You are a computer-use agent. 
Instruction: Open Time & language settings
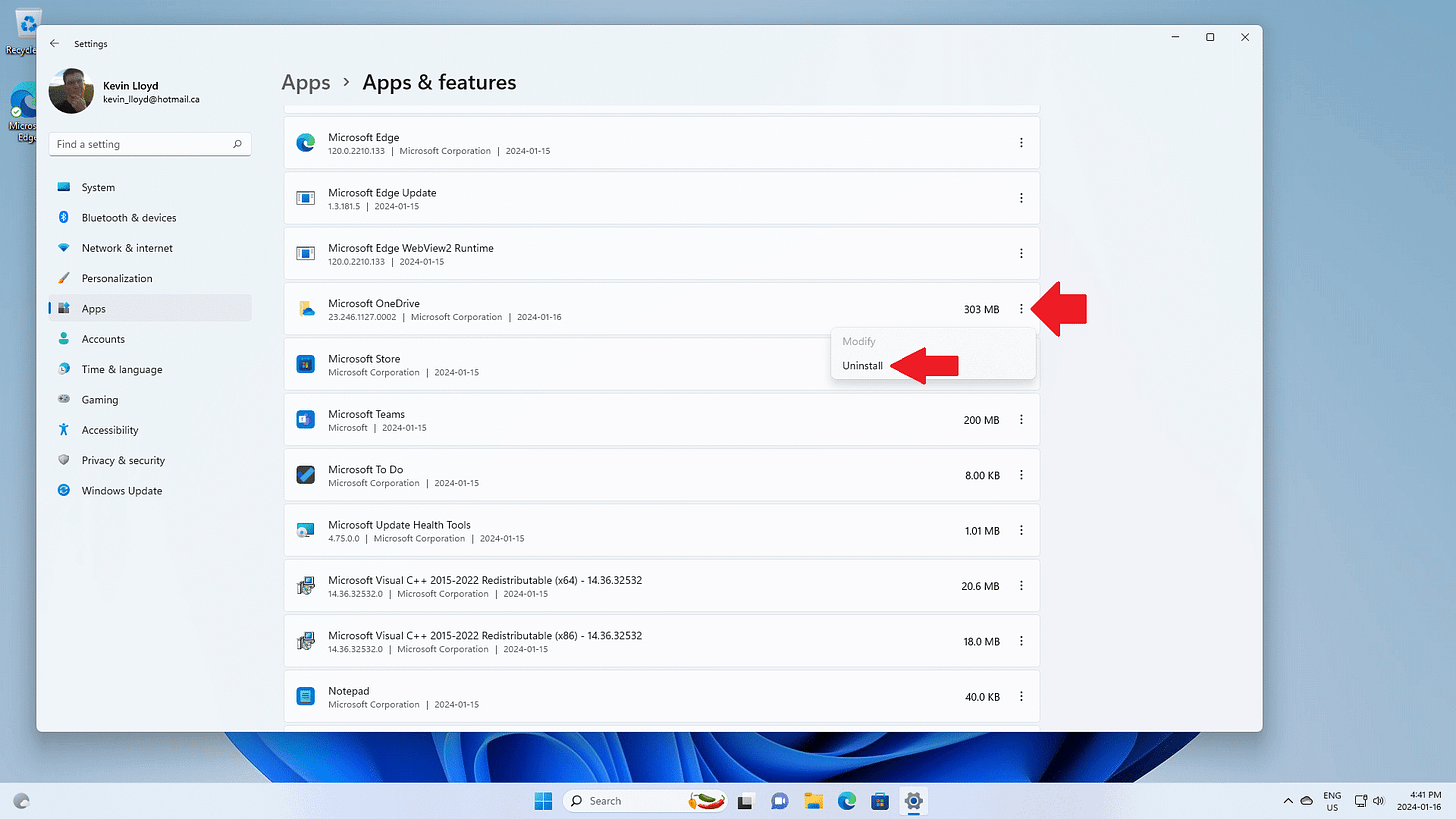(x=150, y=369)
